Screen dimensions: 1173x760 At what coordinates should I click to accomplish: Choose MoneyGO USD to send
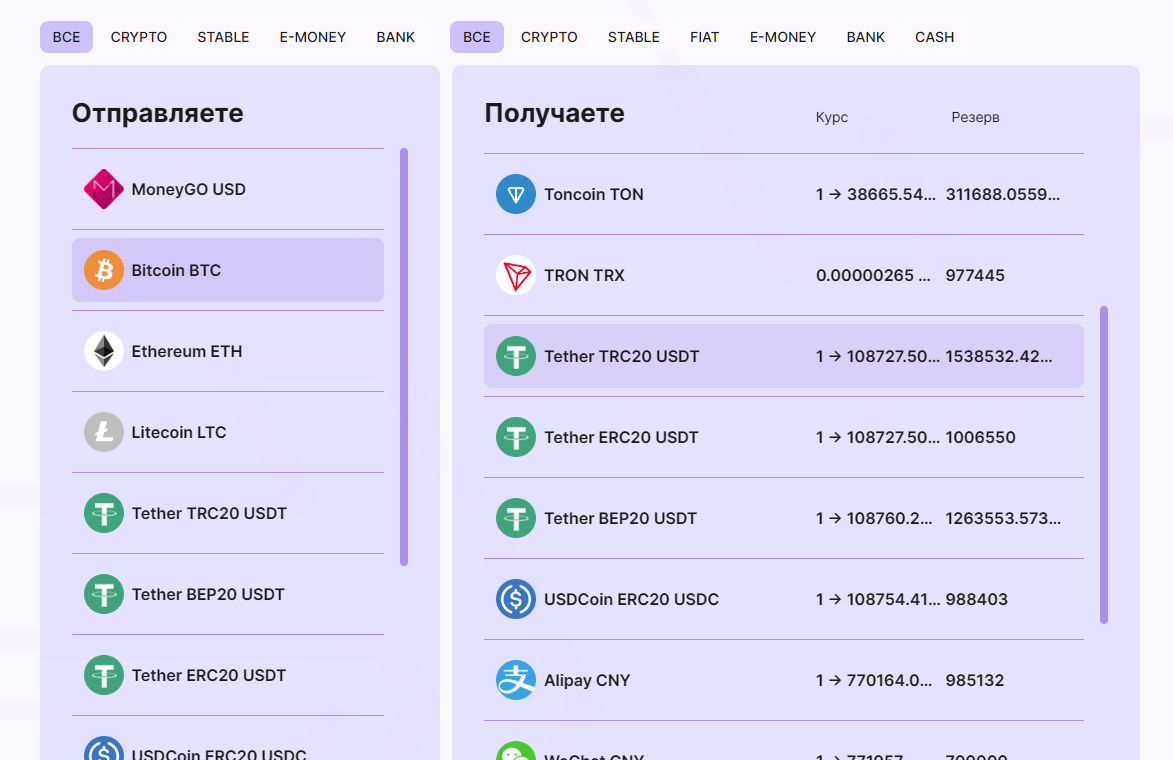(x=227, y=189)
